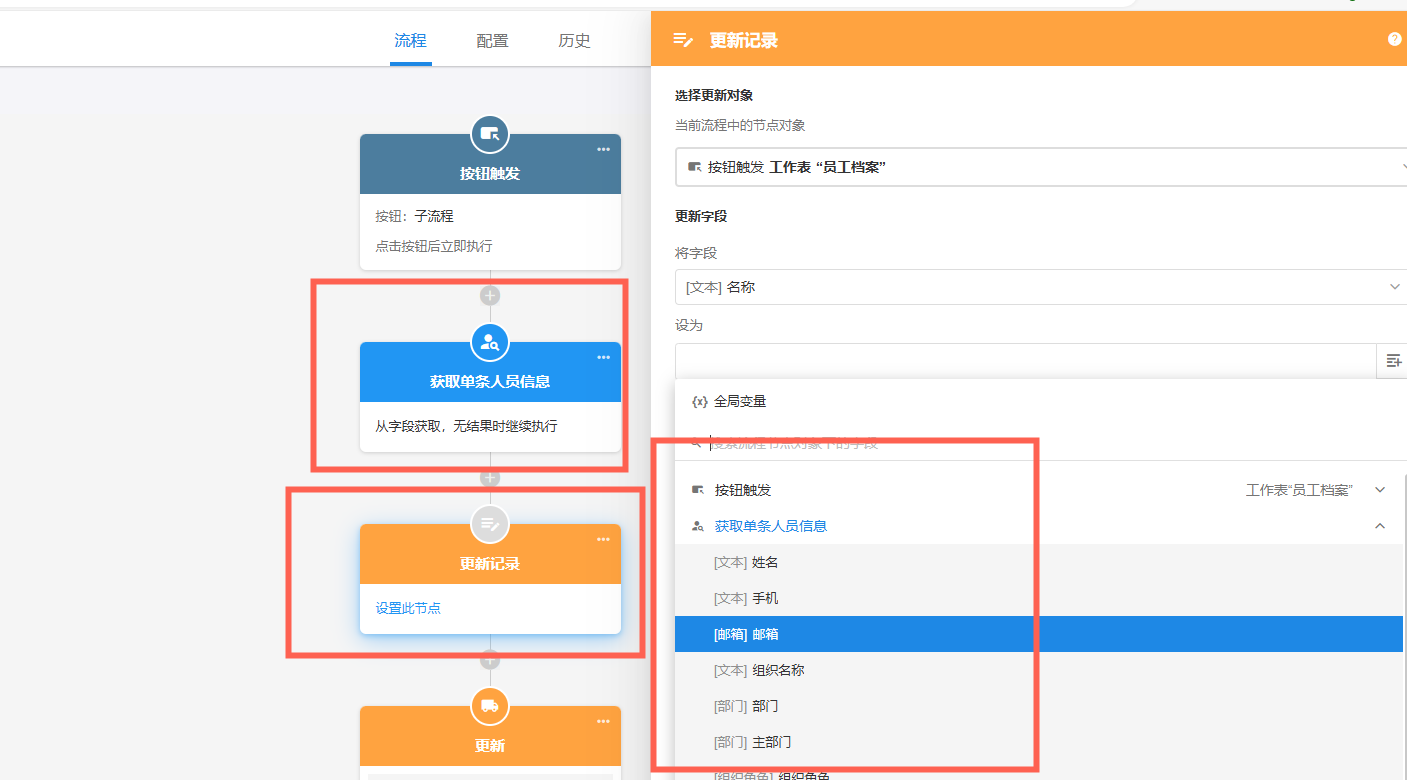
Task: Open the update object 按钮触发 dropdown
Action: pyautogui.click(x=1040, y=167)
